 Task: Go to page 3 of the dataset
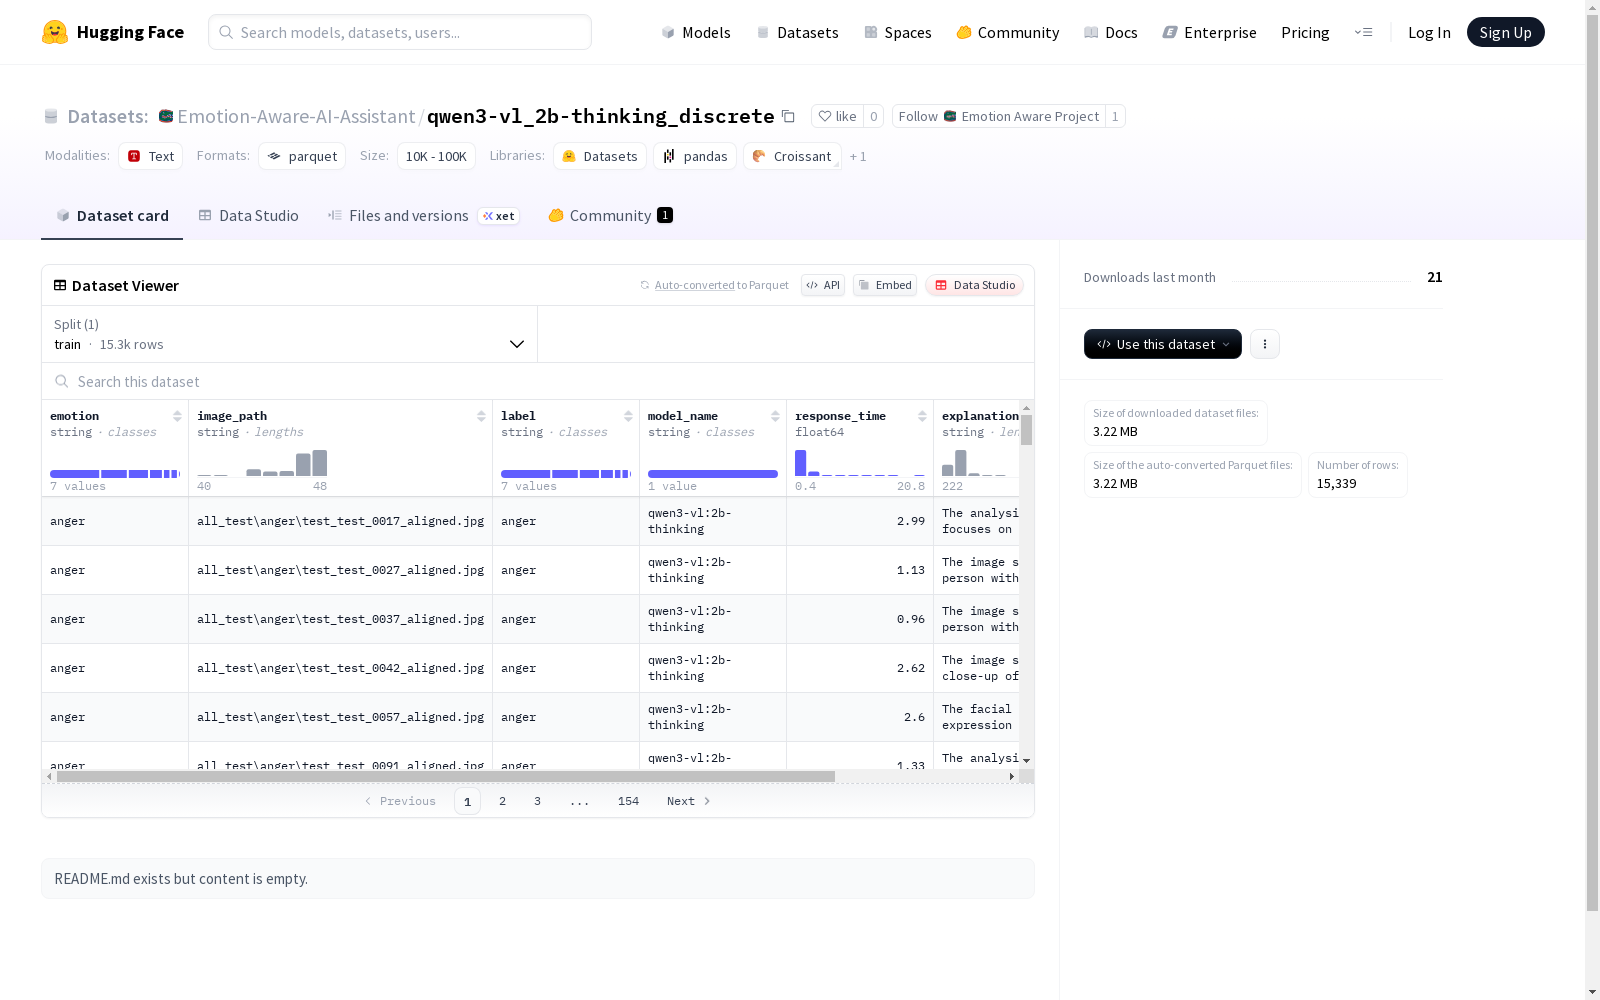(537, 801)
